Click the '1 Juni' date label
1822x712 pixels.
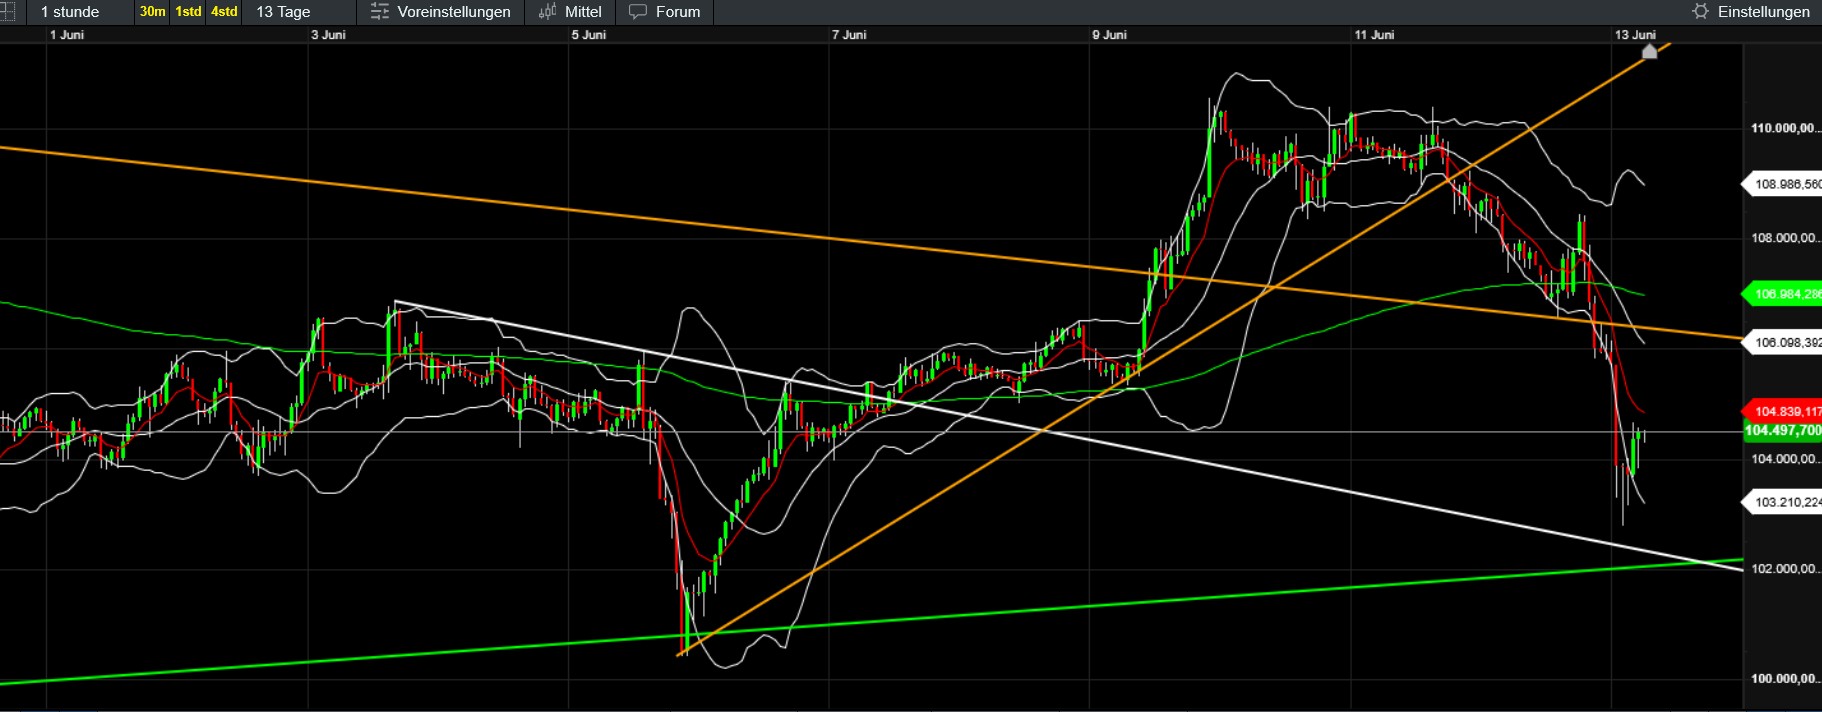coord(67,35)
